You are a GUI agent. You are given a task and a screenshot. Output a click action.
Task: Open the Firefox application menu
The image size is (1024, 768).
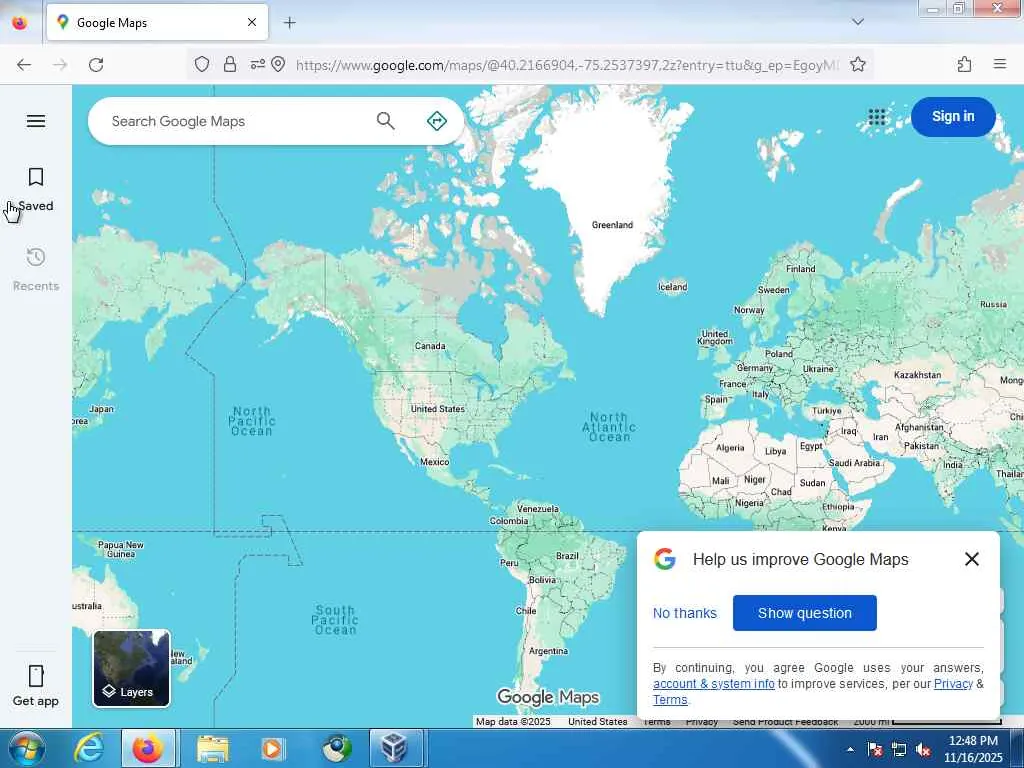click(1000, 64)
